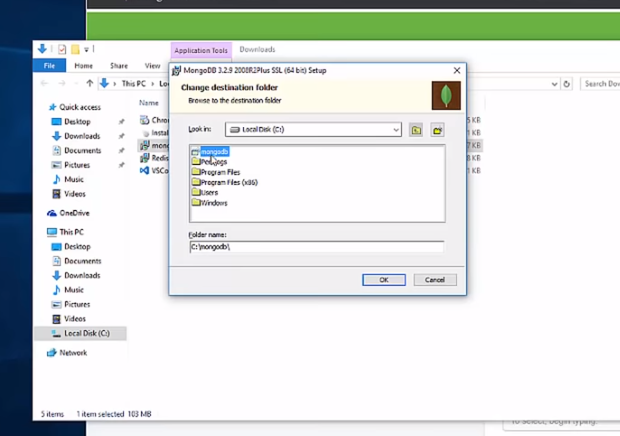Click the Back arrow in Explorer

tap(44, 83)
